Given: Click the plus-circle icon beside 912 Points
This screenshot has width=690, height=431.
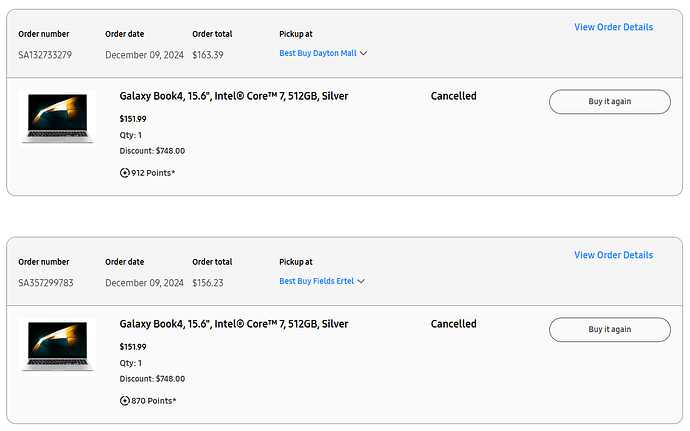Looking at the screenshot, I should [x=125, y=173].
